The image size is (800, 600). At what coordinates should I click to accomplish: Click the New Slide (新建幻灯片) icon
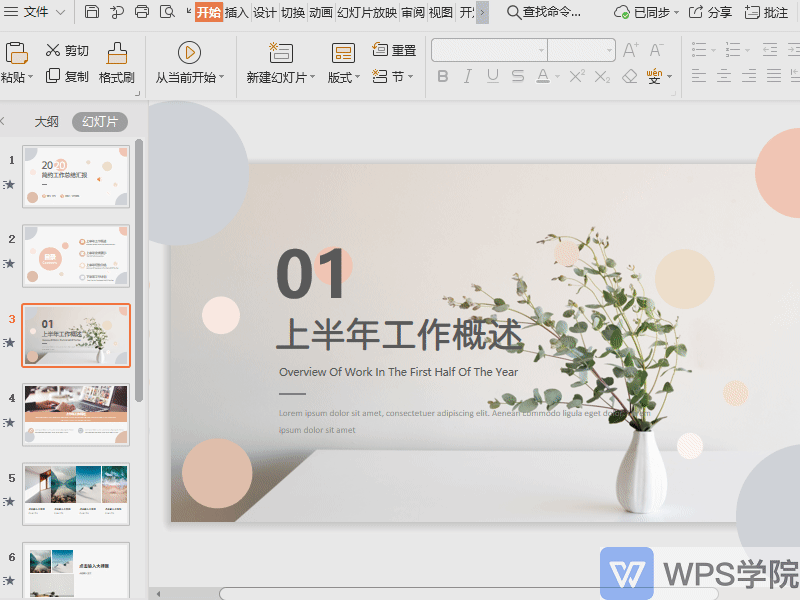pyautogui.click(x=280, y=55)
